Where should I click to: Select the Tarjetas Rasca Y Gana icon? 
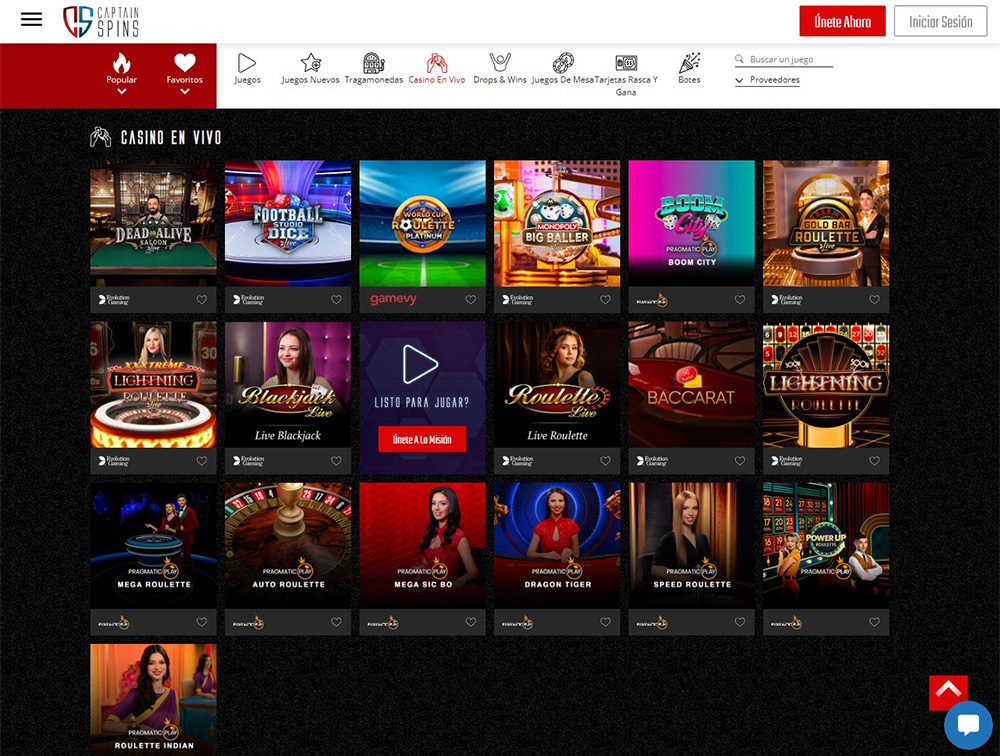click(626, 63)
